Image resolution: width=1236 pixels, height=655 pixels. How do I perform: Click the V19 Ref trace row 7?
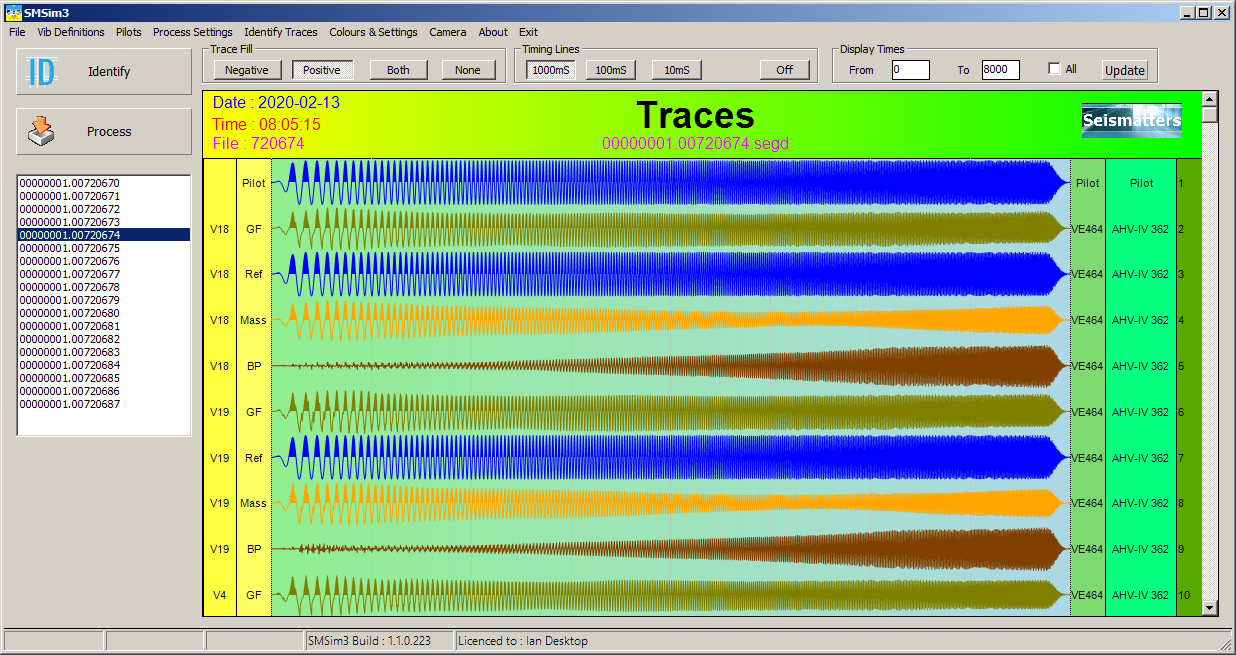coord(671,458)
